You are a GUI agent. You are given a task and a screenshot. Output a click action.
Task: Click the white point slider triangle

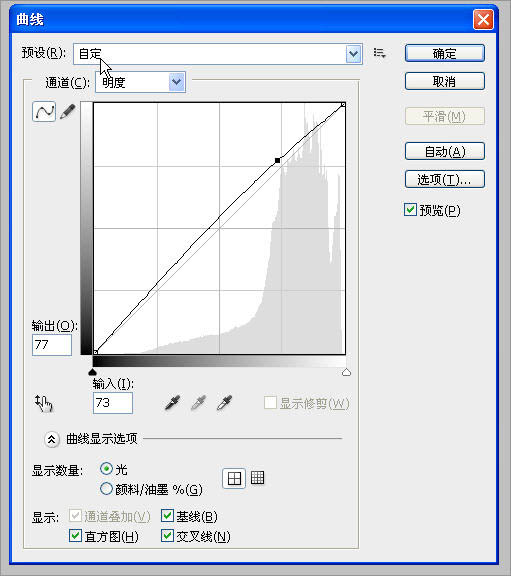(346, 372)
